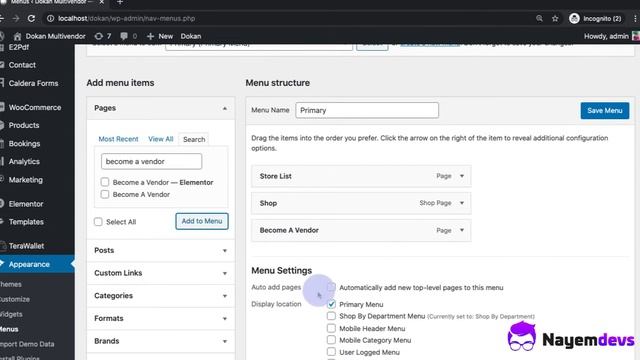
Task: Open TeraWallet in the admin sidebar
Action: (27, 246)
